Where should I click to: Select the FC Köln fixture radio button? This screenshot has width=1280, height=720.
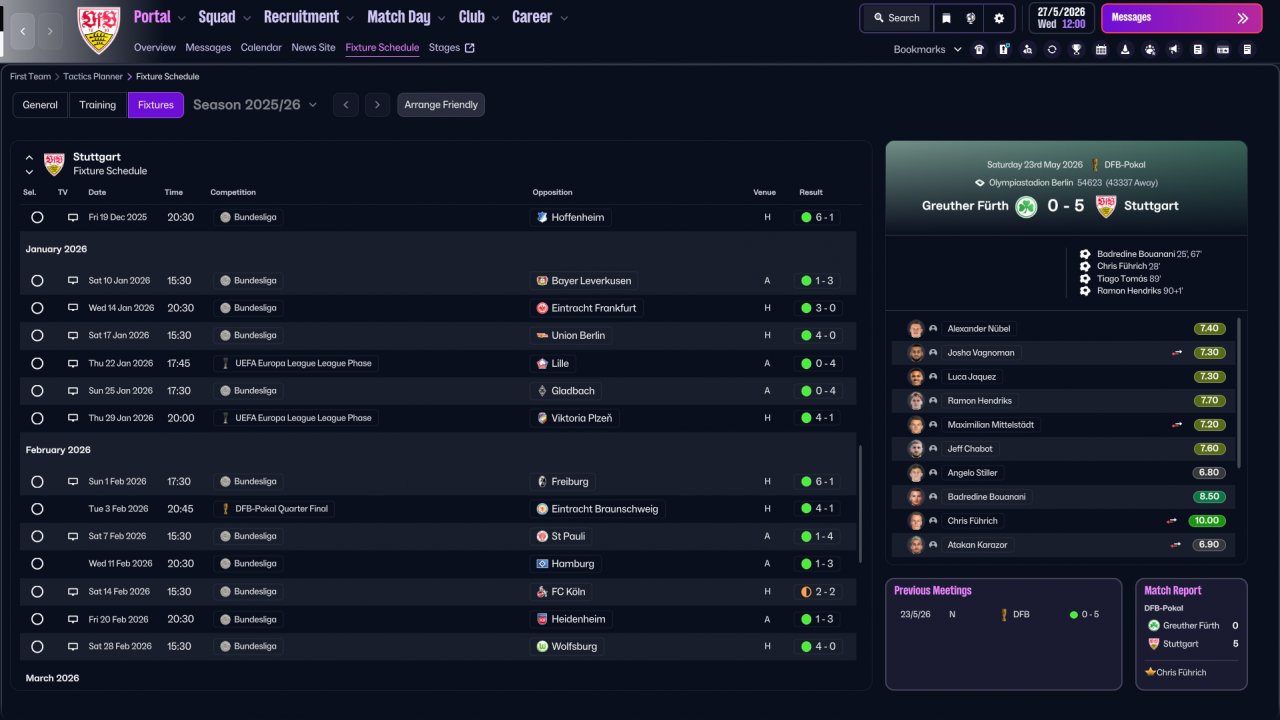[37, 591]
